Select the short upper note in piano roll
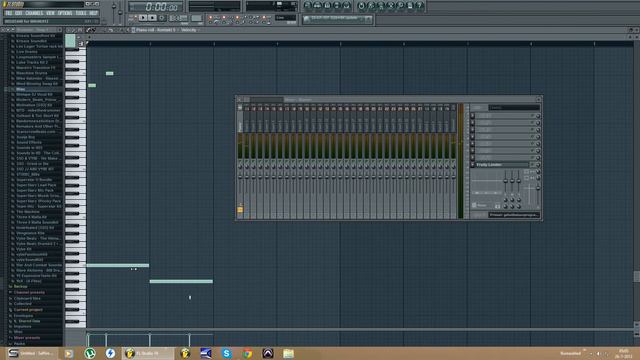Image resolution: width=640 pixels, height=360 pixels. pos(109,73)
